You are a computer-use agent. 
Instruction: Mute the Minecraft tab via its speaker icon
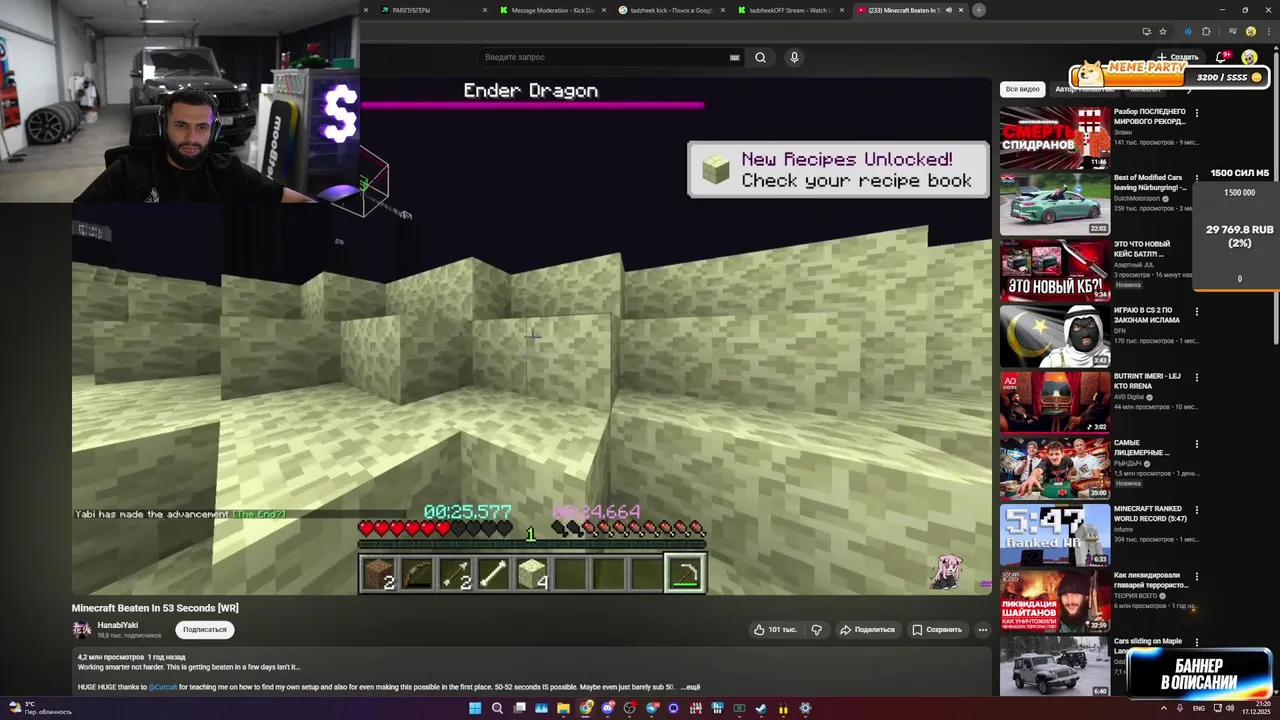click(948, 10)
